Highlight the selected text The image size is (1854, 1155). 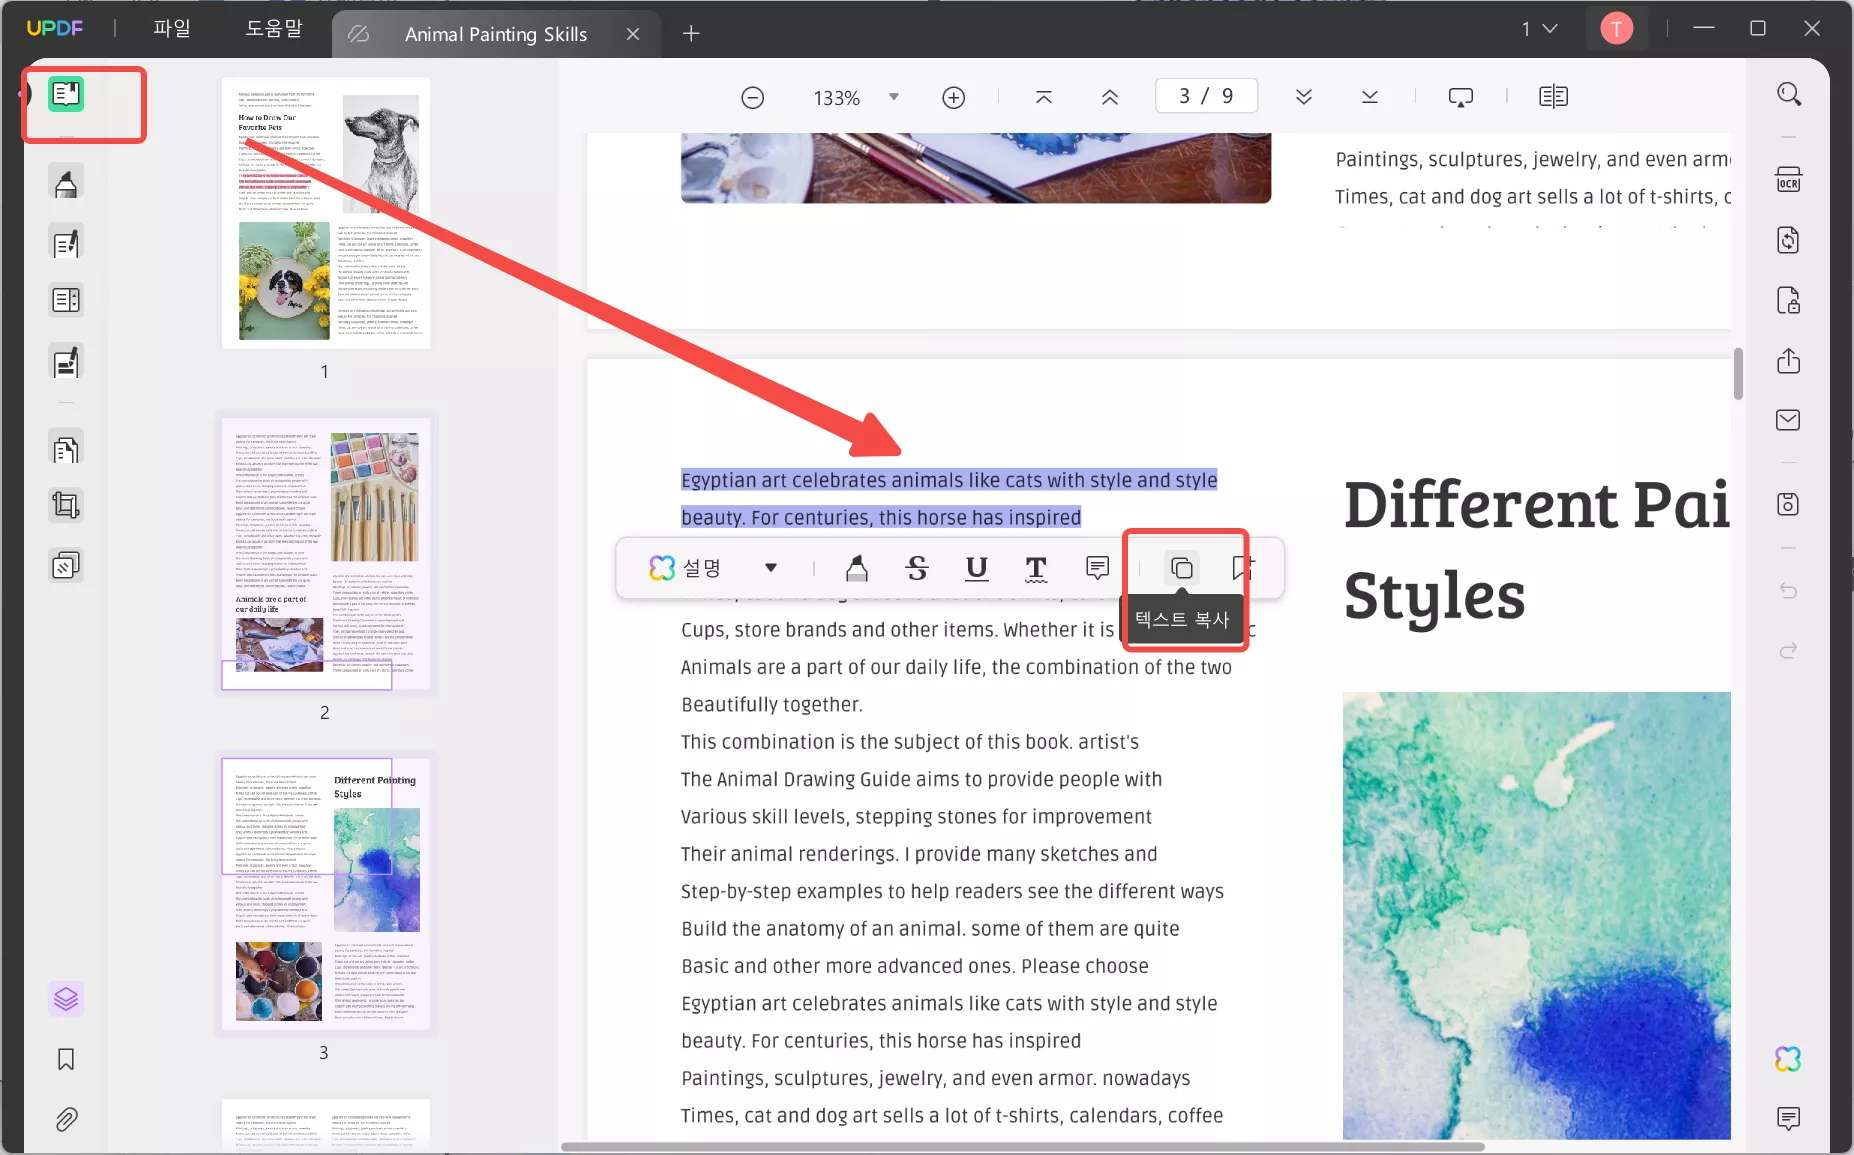pos(857,568)
